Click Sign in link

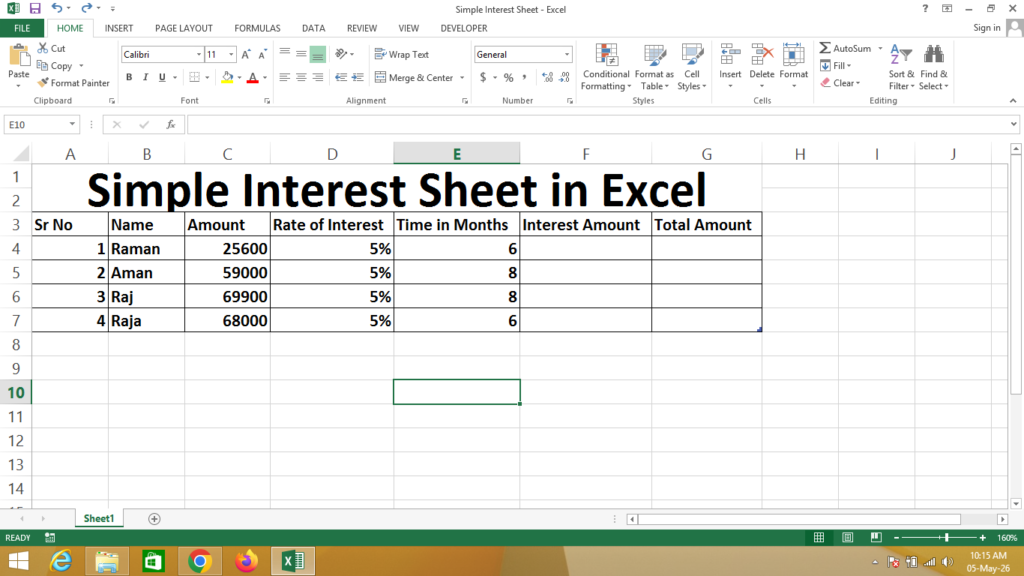click(x=987, y=27)
